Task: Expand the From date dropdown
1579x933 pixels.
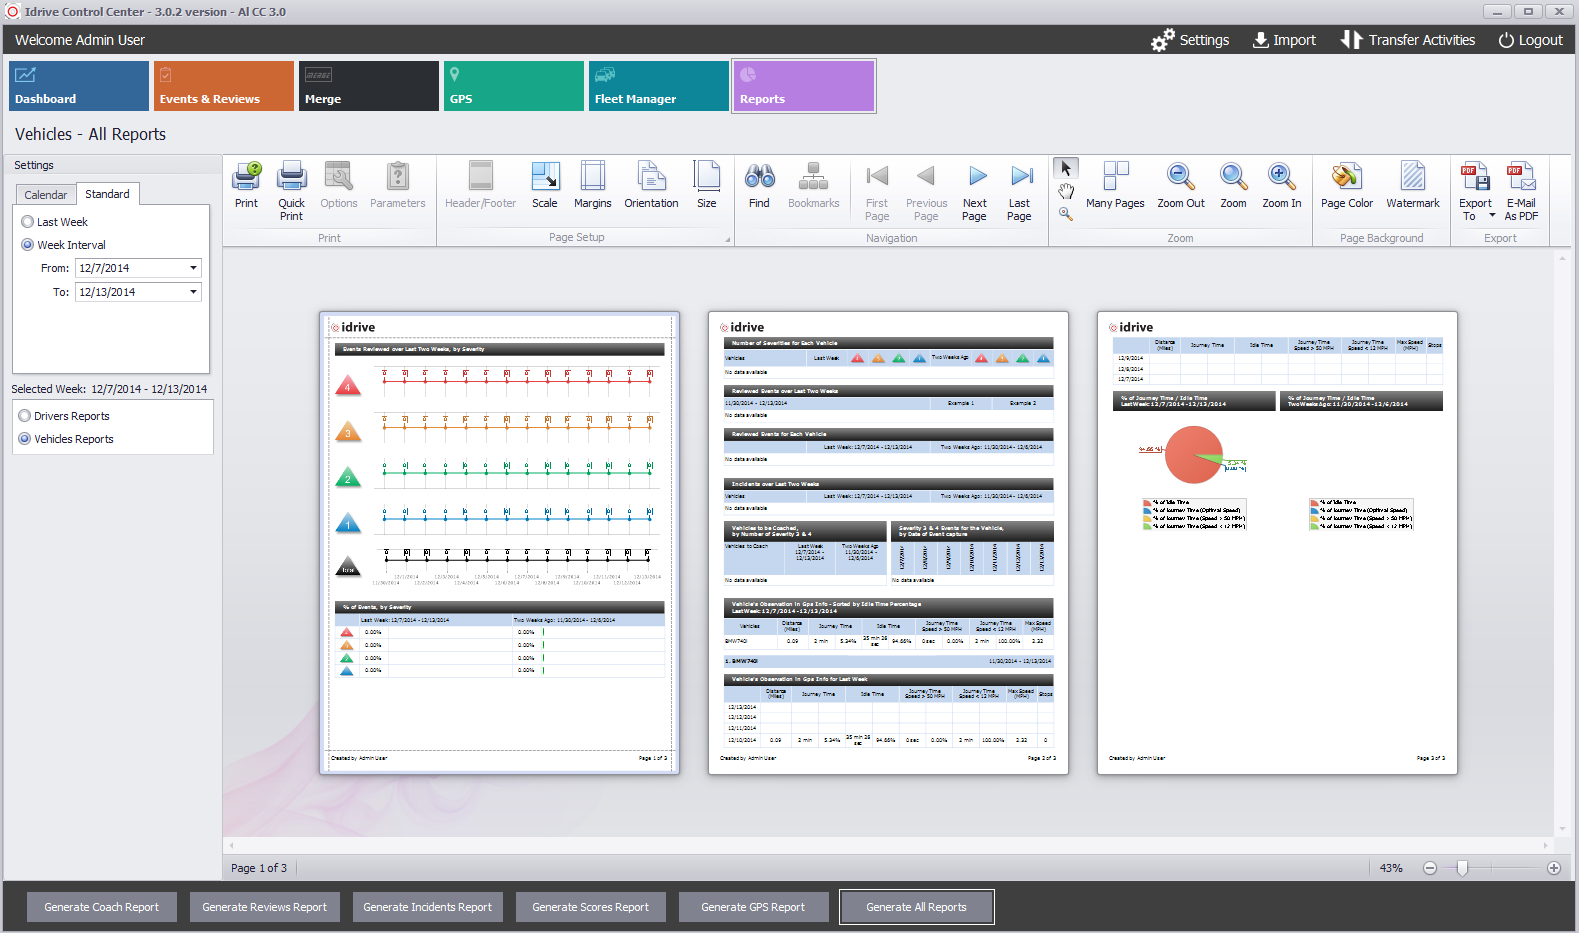Action: coord(193,268)
